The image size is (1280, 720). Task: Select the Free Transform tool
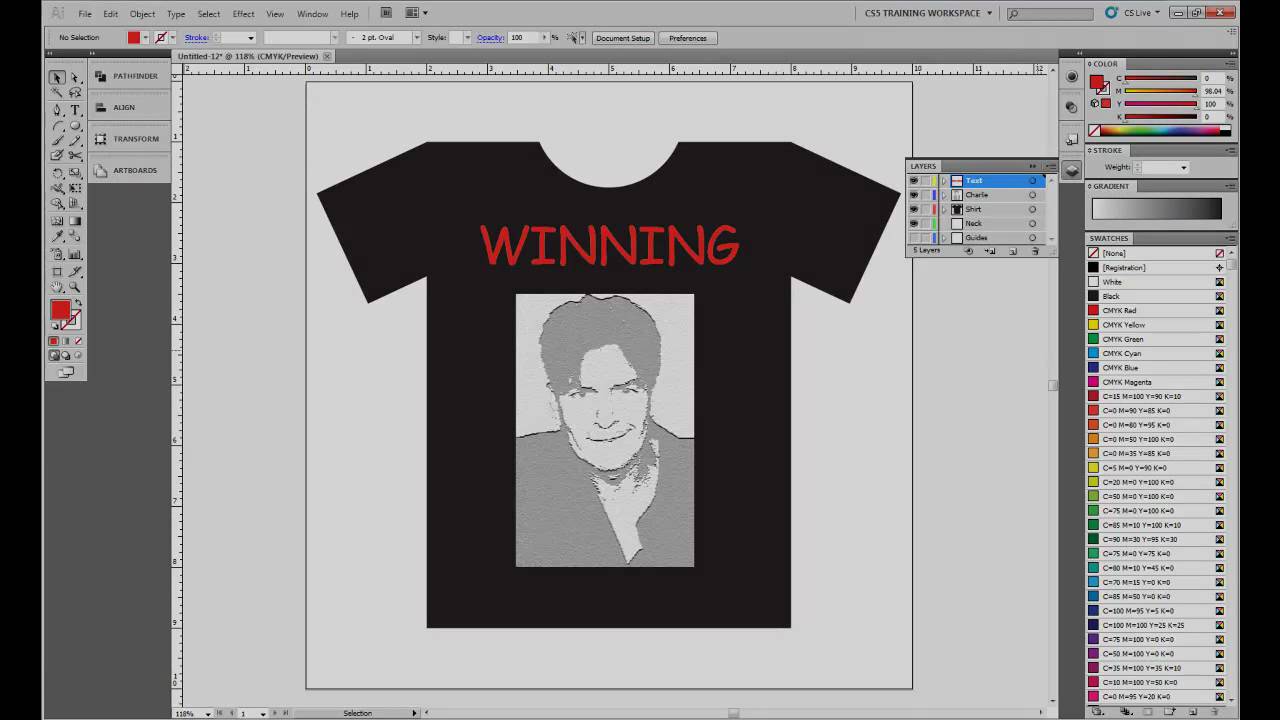(x=75, y=188)
